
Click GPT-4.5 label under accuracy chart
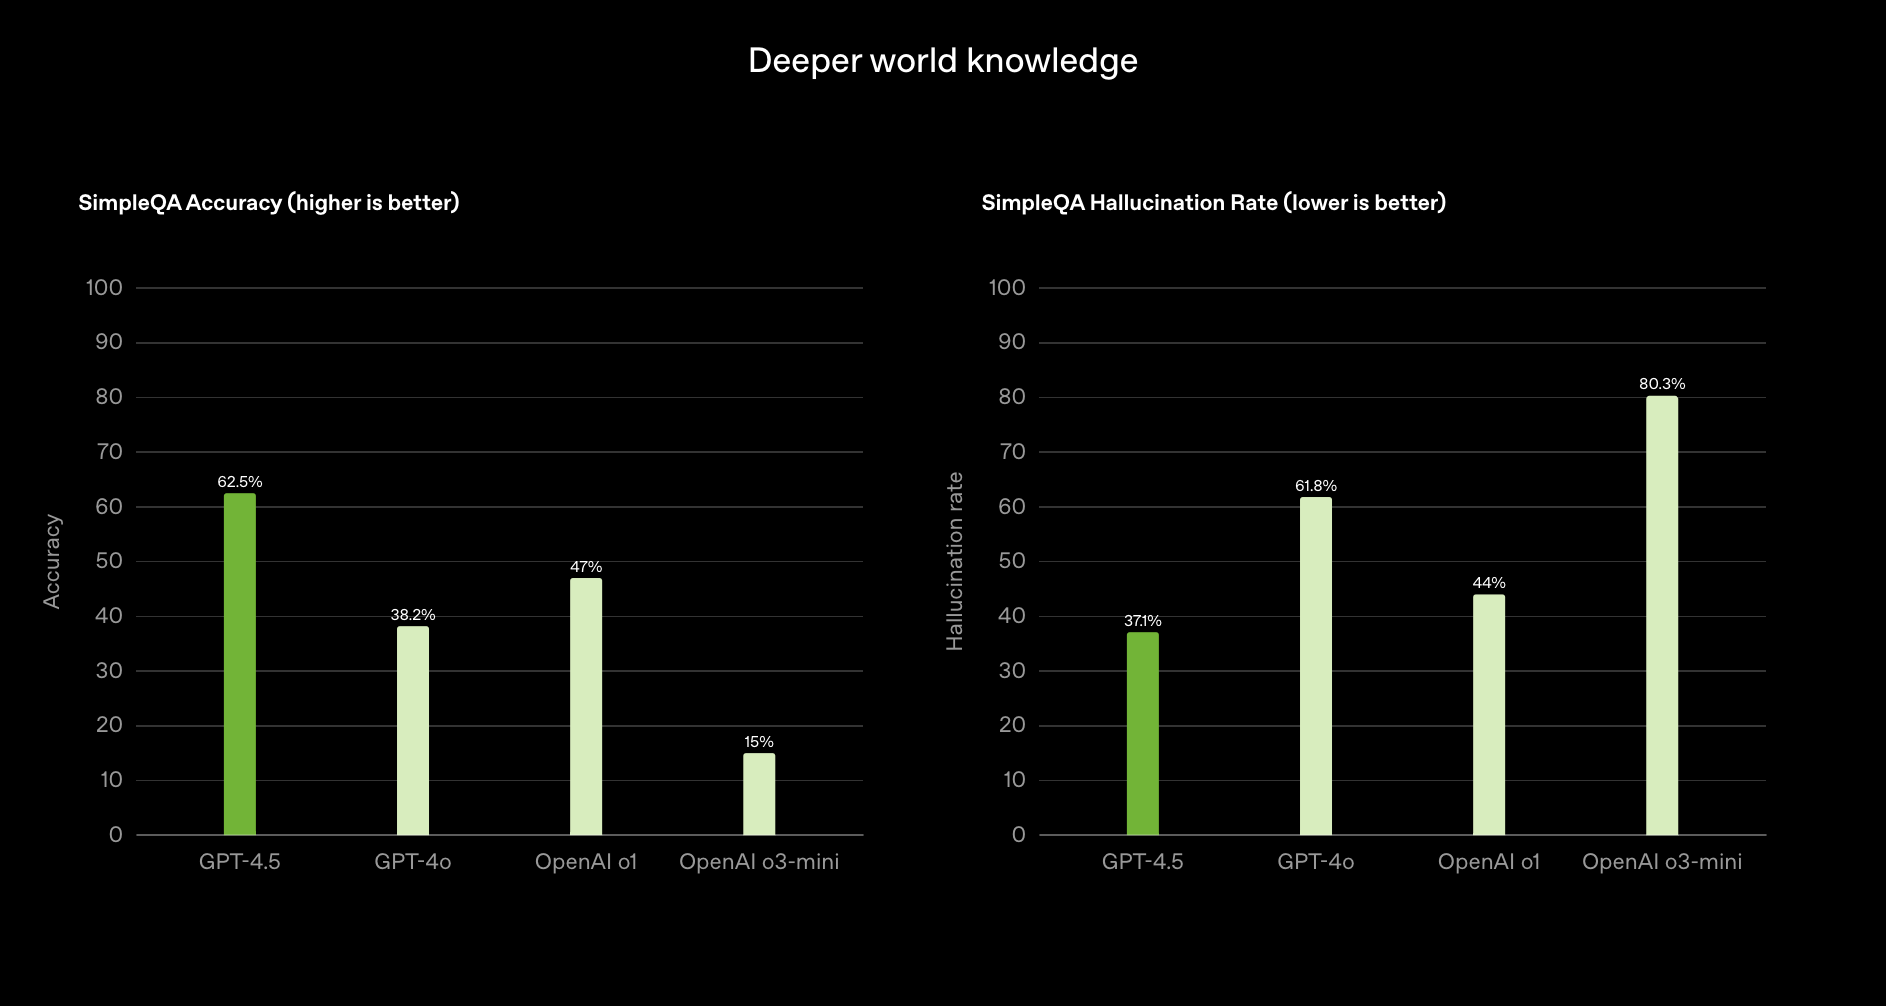(x=240, y=862)
